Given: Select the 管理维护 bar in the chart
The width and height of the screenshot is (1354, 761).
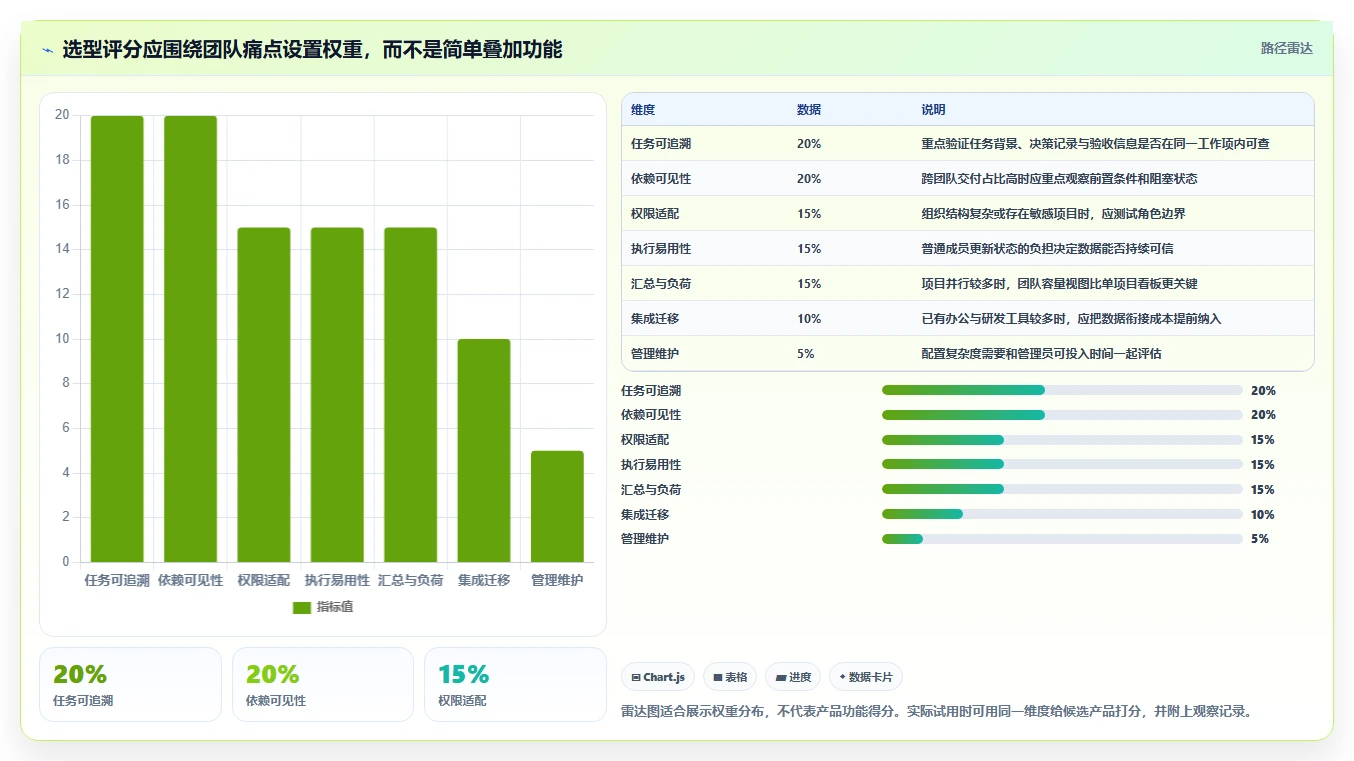Looking at the screenshot, I should coord(557,506).
